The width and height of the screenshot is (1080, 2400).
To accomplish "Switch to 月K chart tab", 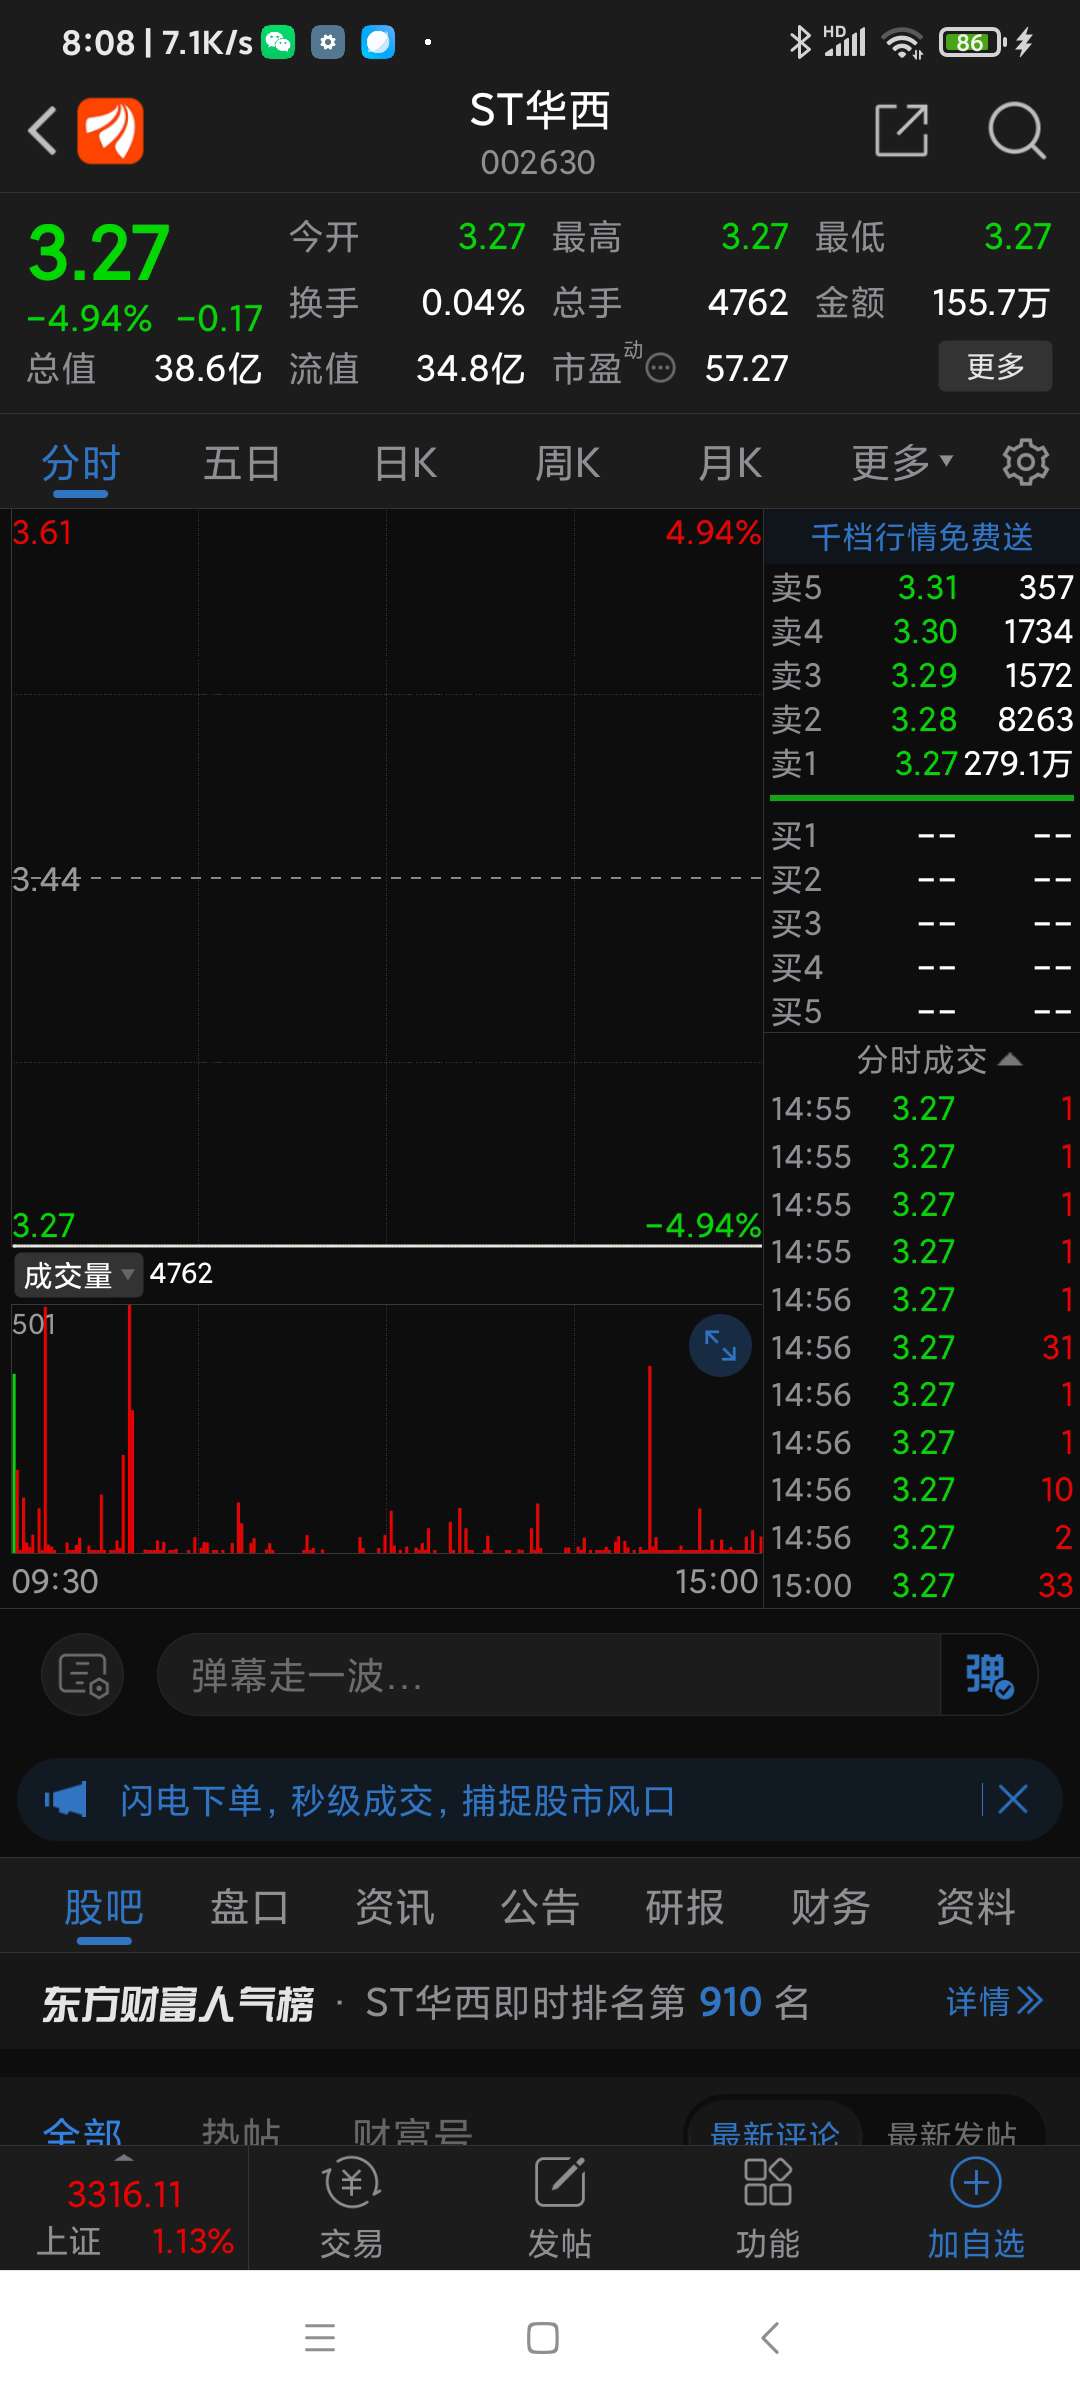I will [730, 464].
